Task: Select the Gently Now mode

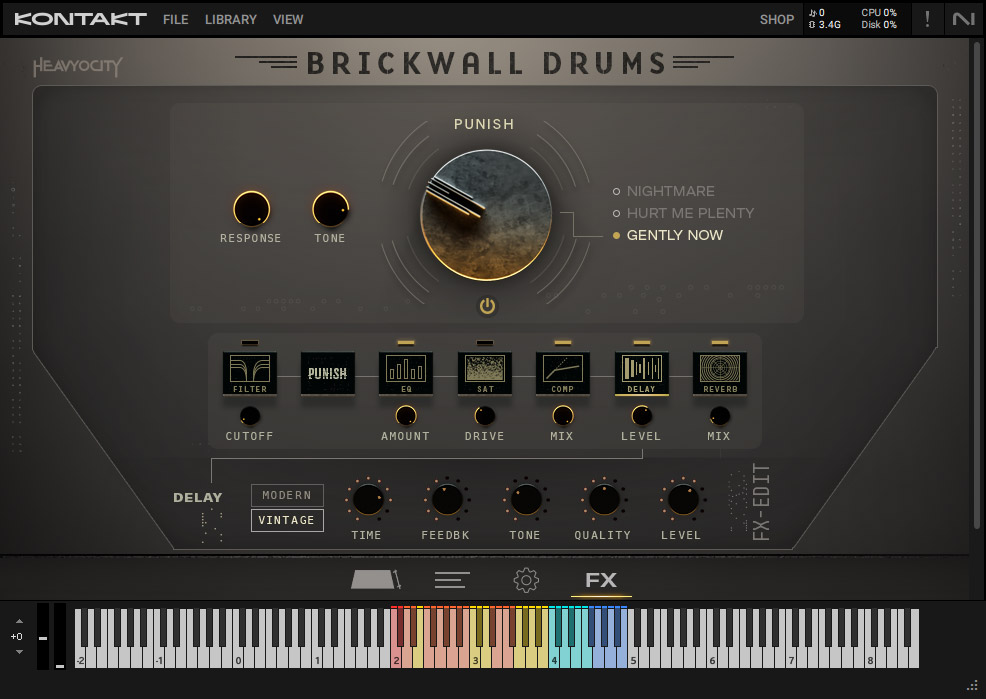Action: [668, 235]
